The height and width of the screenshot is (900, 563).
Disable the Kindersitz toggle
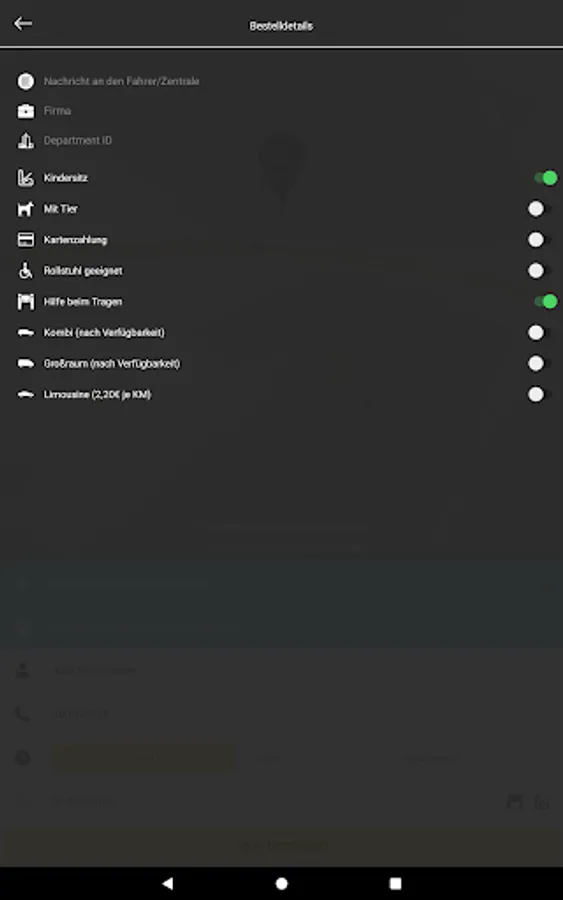pyautogui.click(x=545, y=178)
